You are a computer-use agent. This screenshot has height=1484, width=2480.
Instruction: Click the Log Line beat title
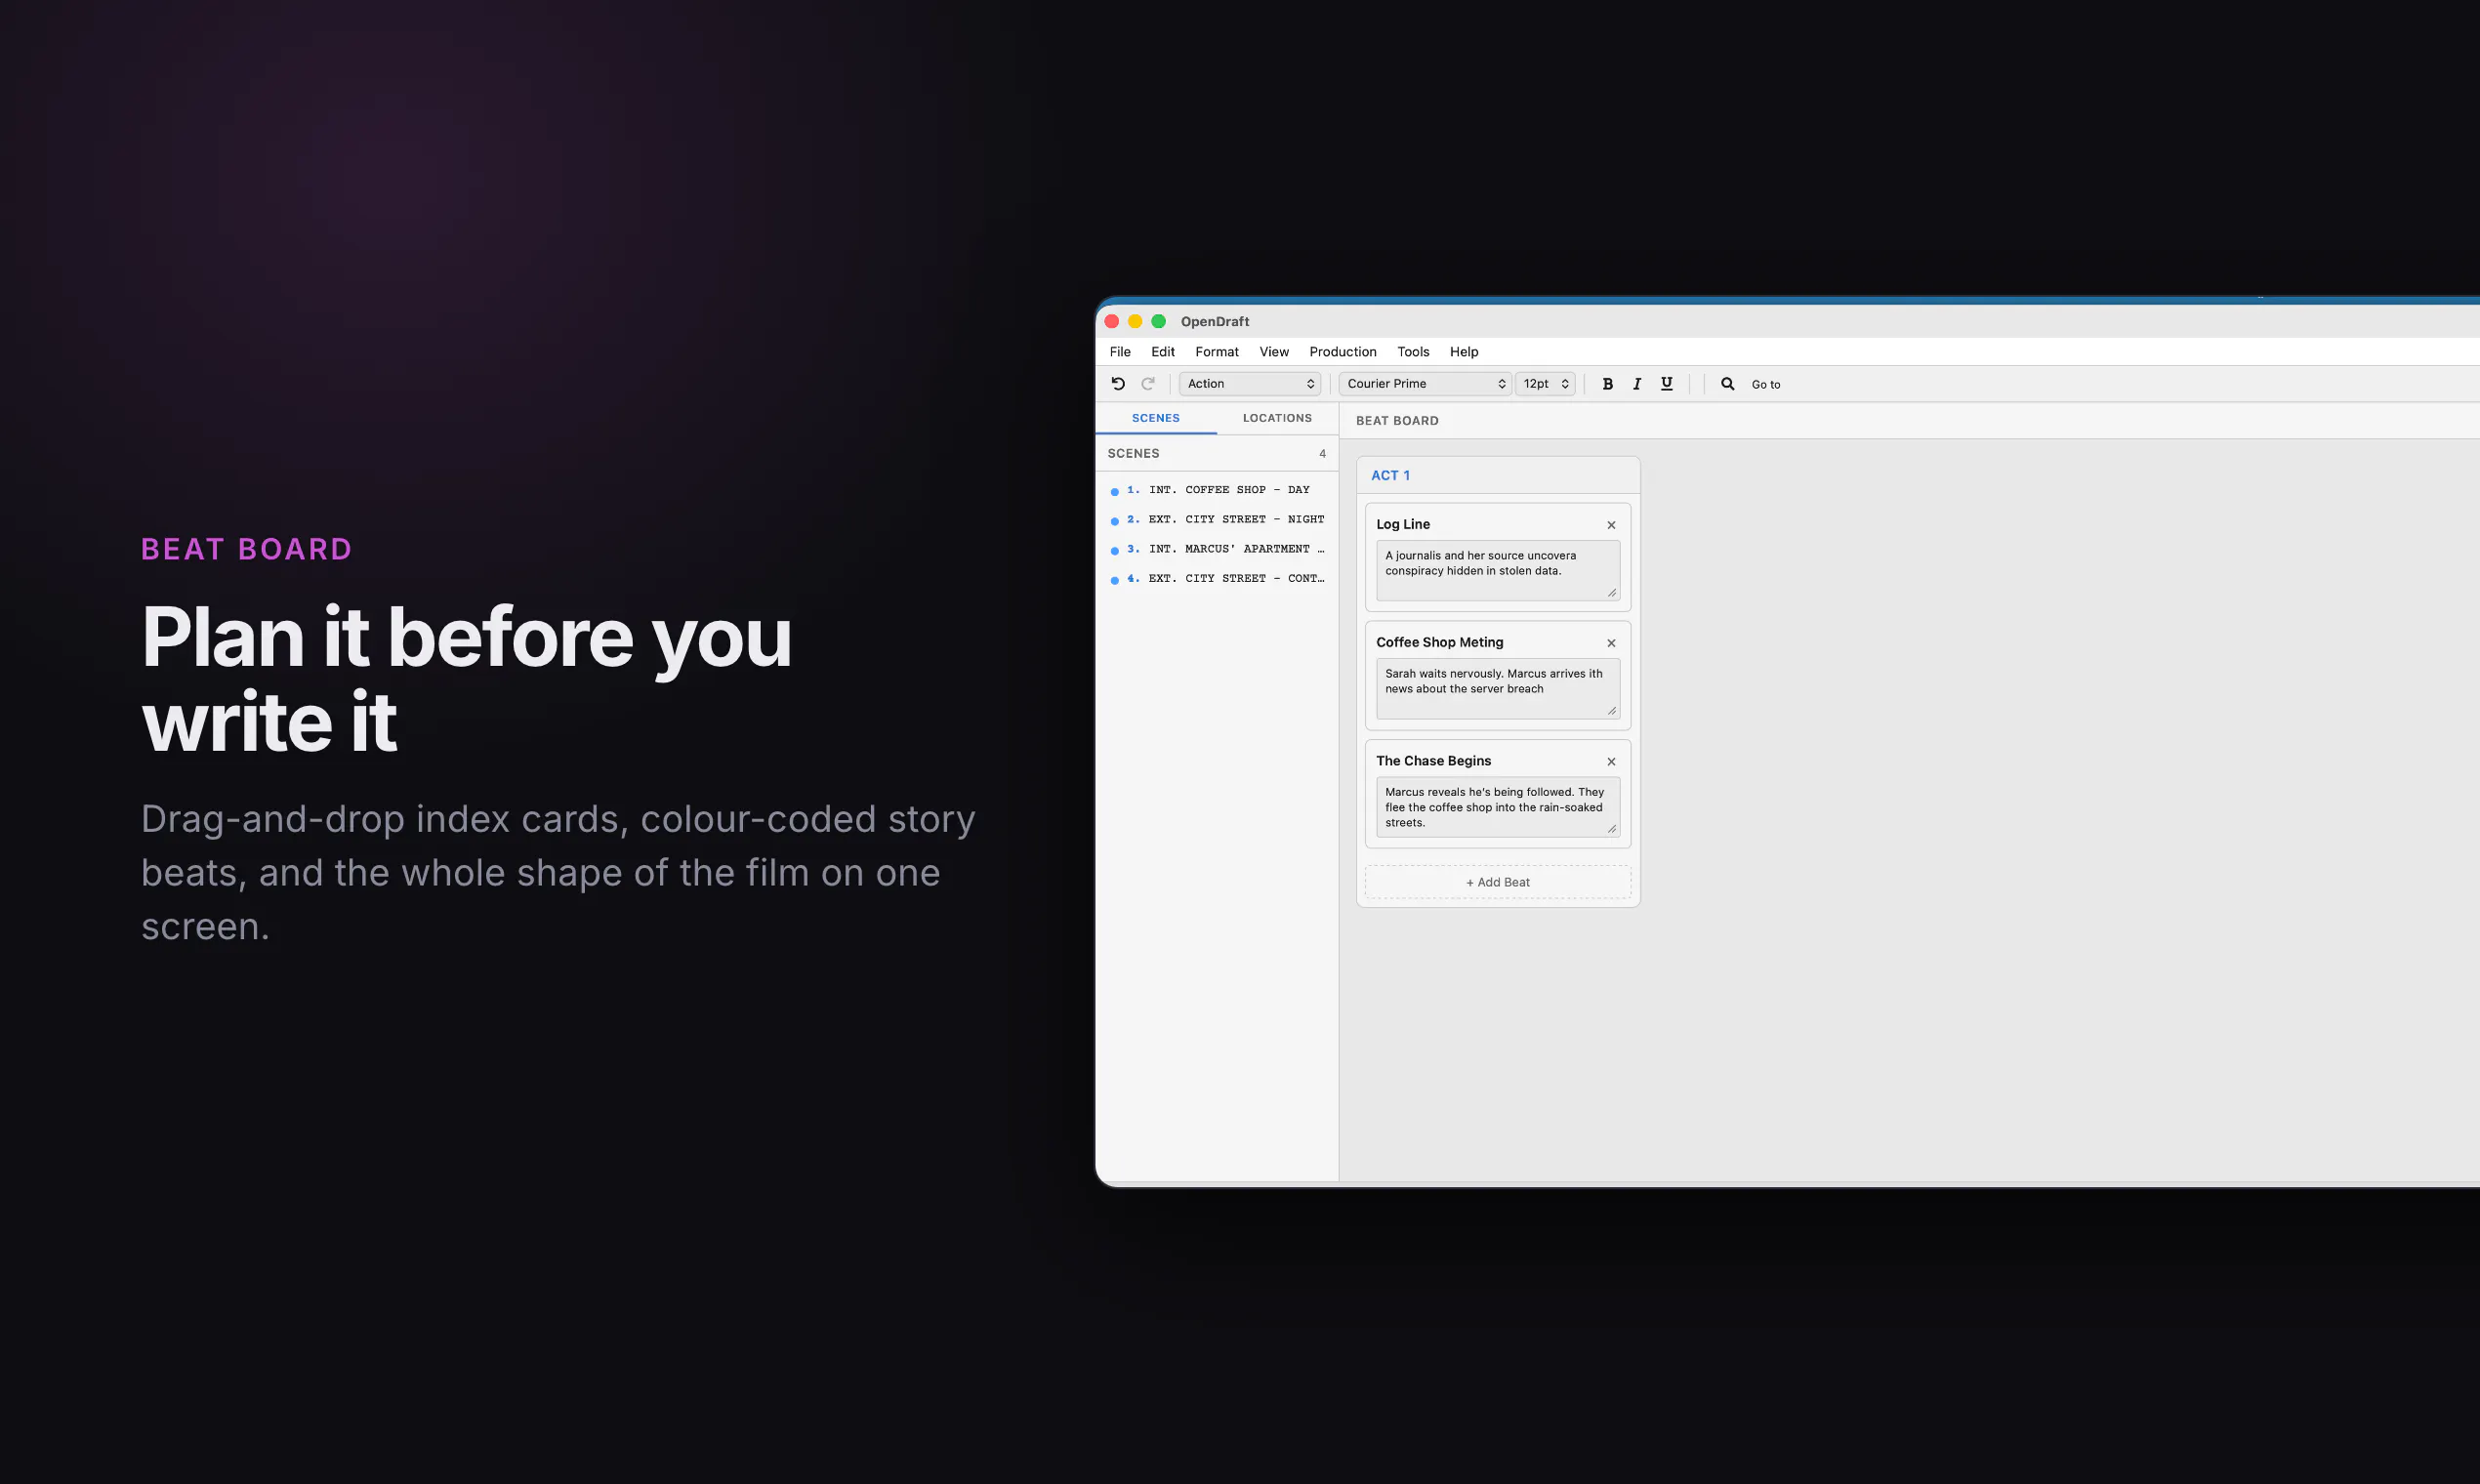[1403, 524]
